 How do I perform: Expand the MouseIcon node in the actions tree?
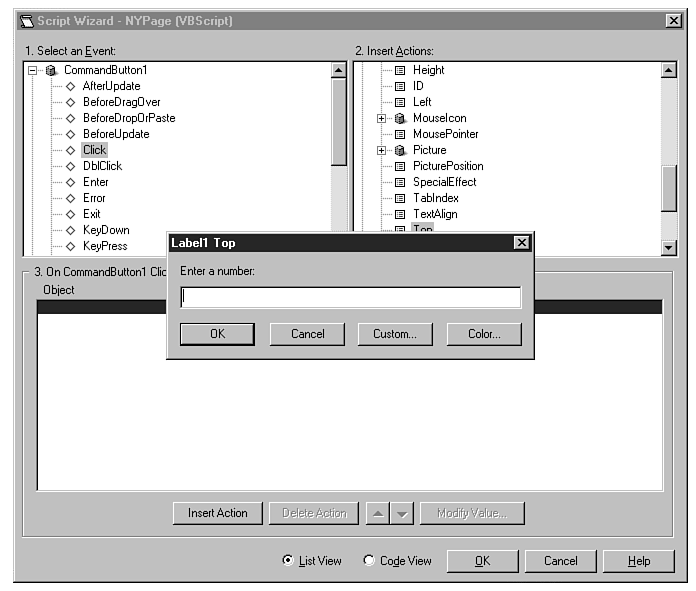pyautogui.click(x=381, y=118)
